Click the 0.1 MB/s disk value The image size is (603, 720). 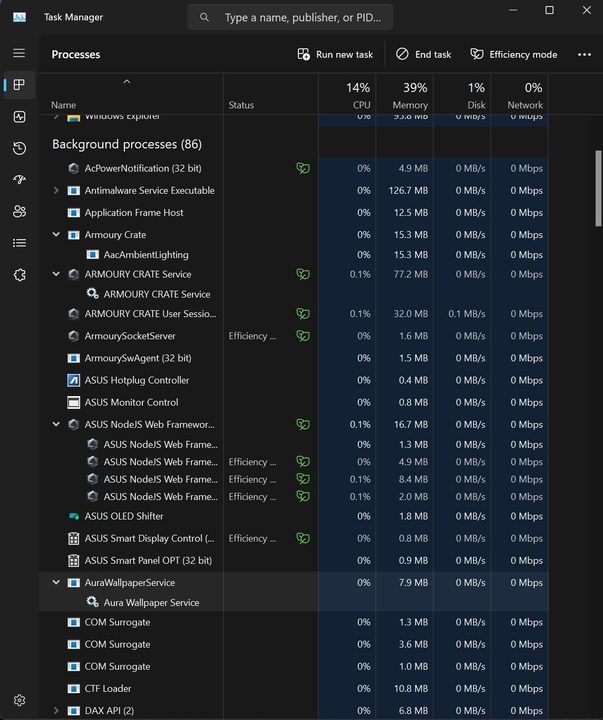[x=467, y=314]
